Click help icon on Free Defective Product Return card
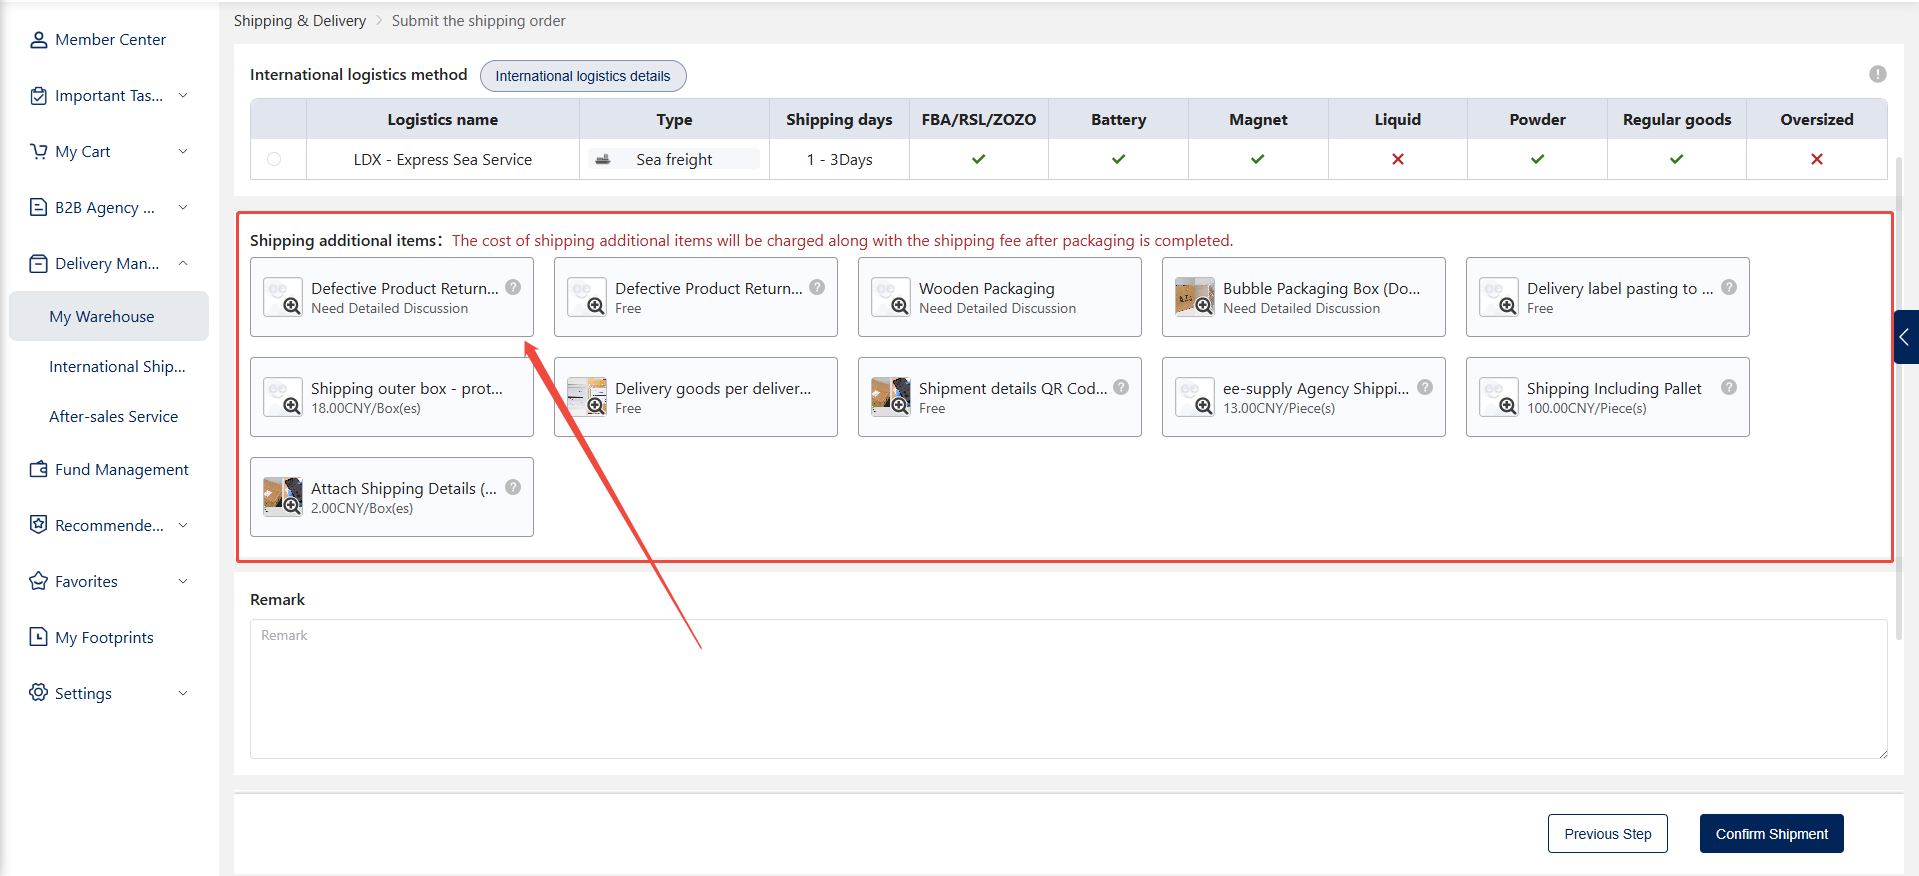Screen dimensions: 1919x876 tap(817, 287)
